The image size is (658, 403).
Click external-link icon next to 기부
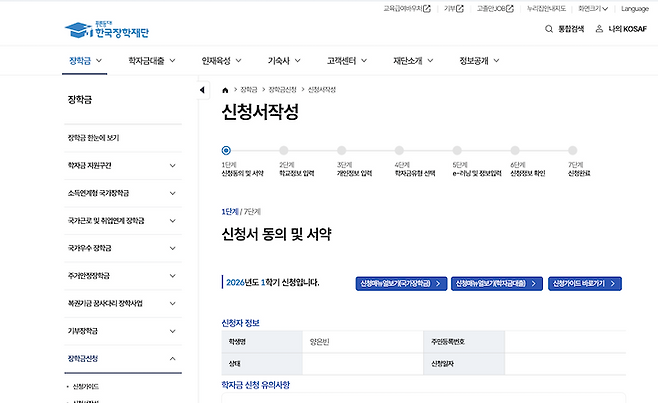point(460,8)
